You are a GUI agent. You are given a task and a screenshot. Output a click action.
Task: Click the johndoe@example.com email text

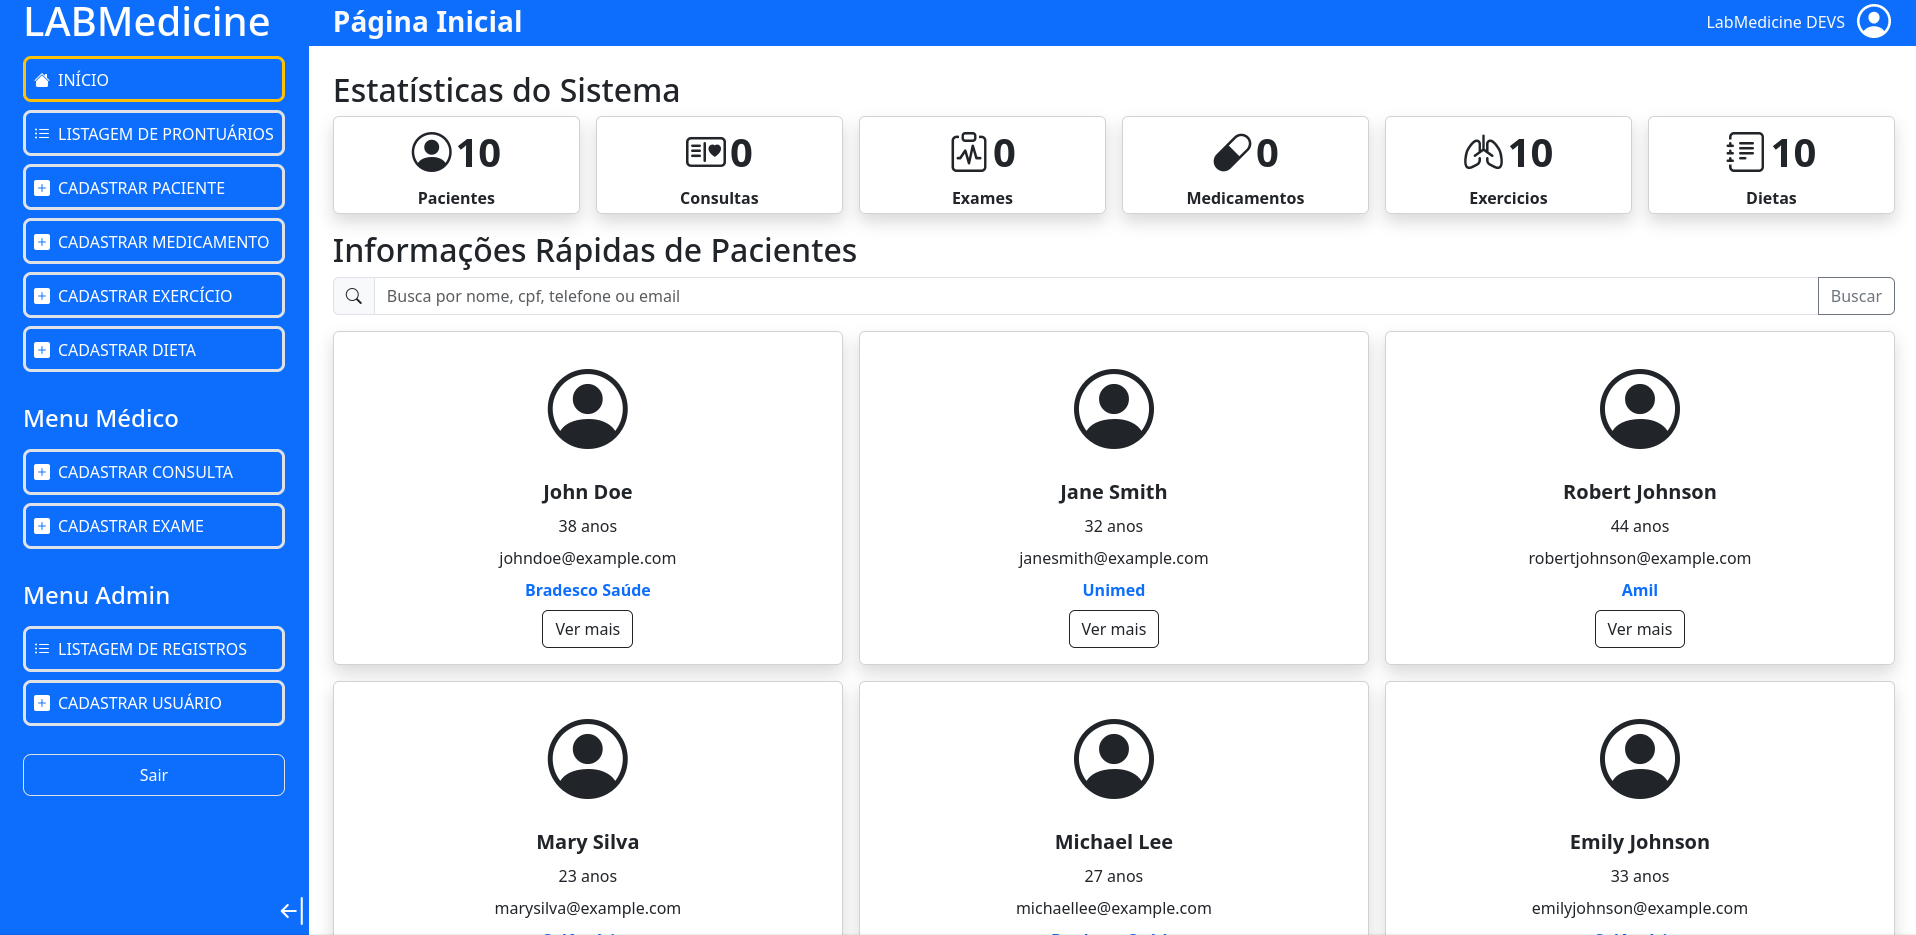(x=588, y=558)
